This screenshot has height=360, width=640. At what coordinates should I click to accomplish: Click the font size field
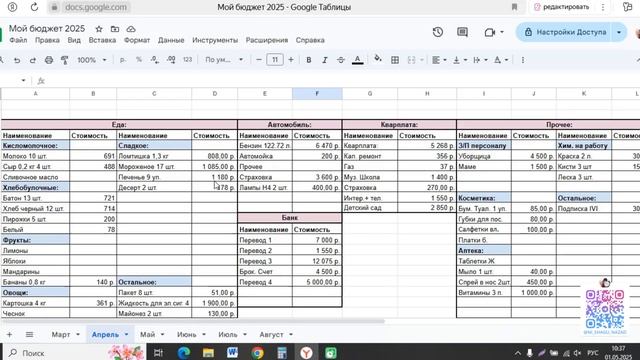[275, 60]
